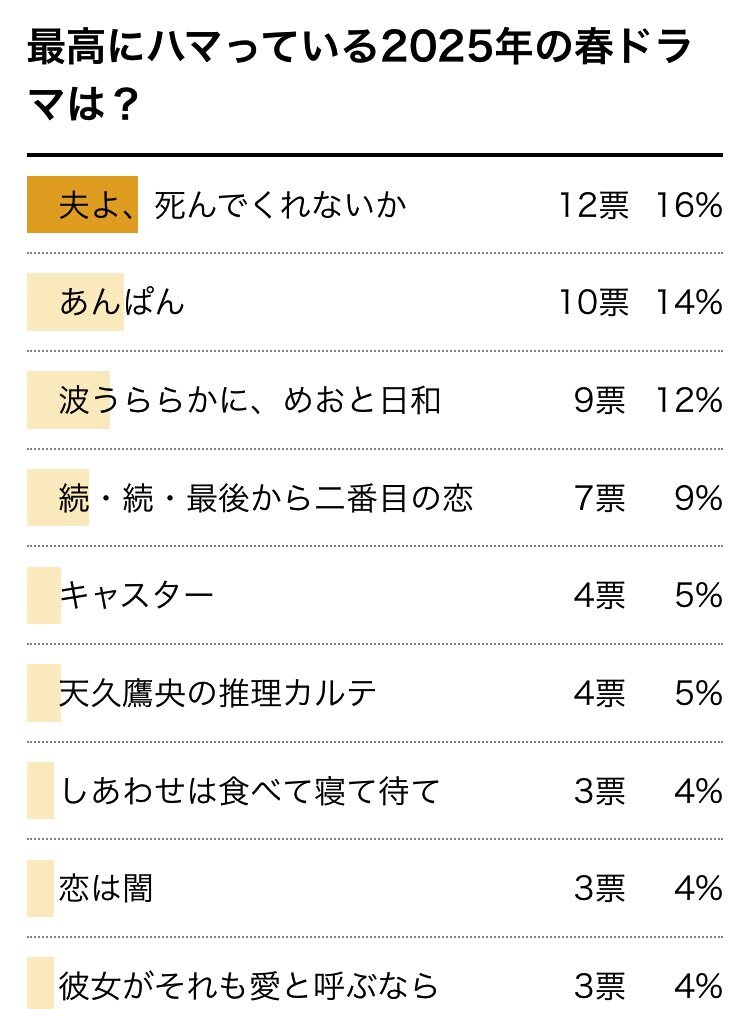Choose 波うららかに、めおと日和 in the poll
The image size is (749, 1009).
click(x=374, y=400)
